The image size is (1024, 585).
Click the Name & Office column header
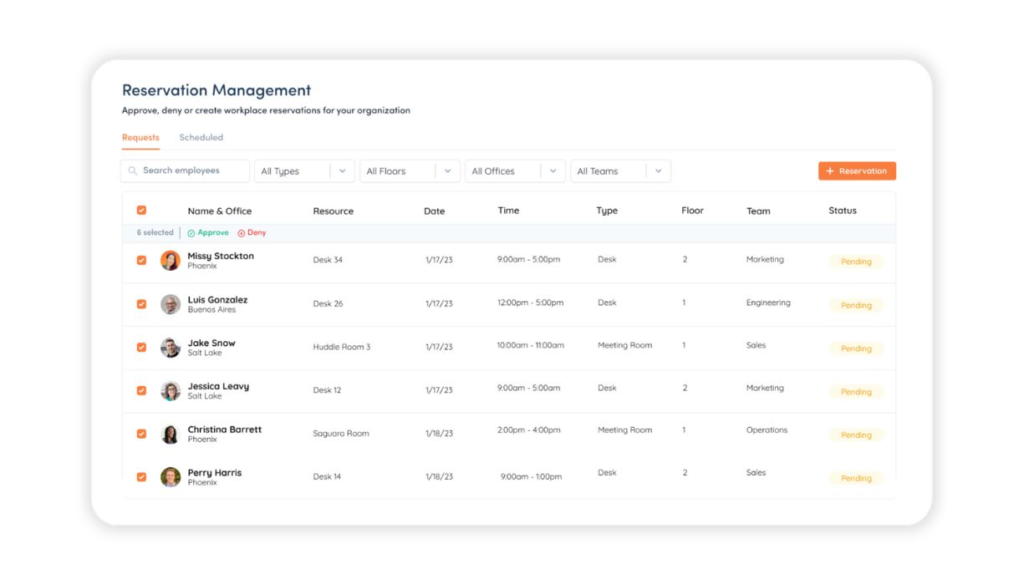point(219,211)
